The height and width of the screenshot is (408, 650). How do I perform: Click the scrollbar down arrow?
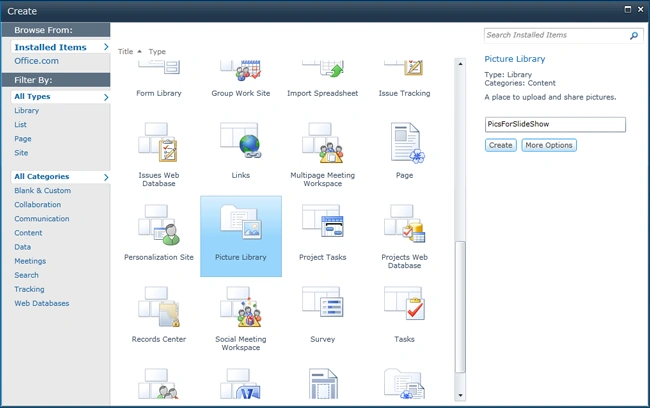tap(460, 396)
